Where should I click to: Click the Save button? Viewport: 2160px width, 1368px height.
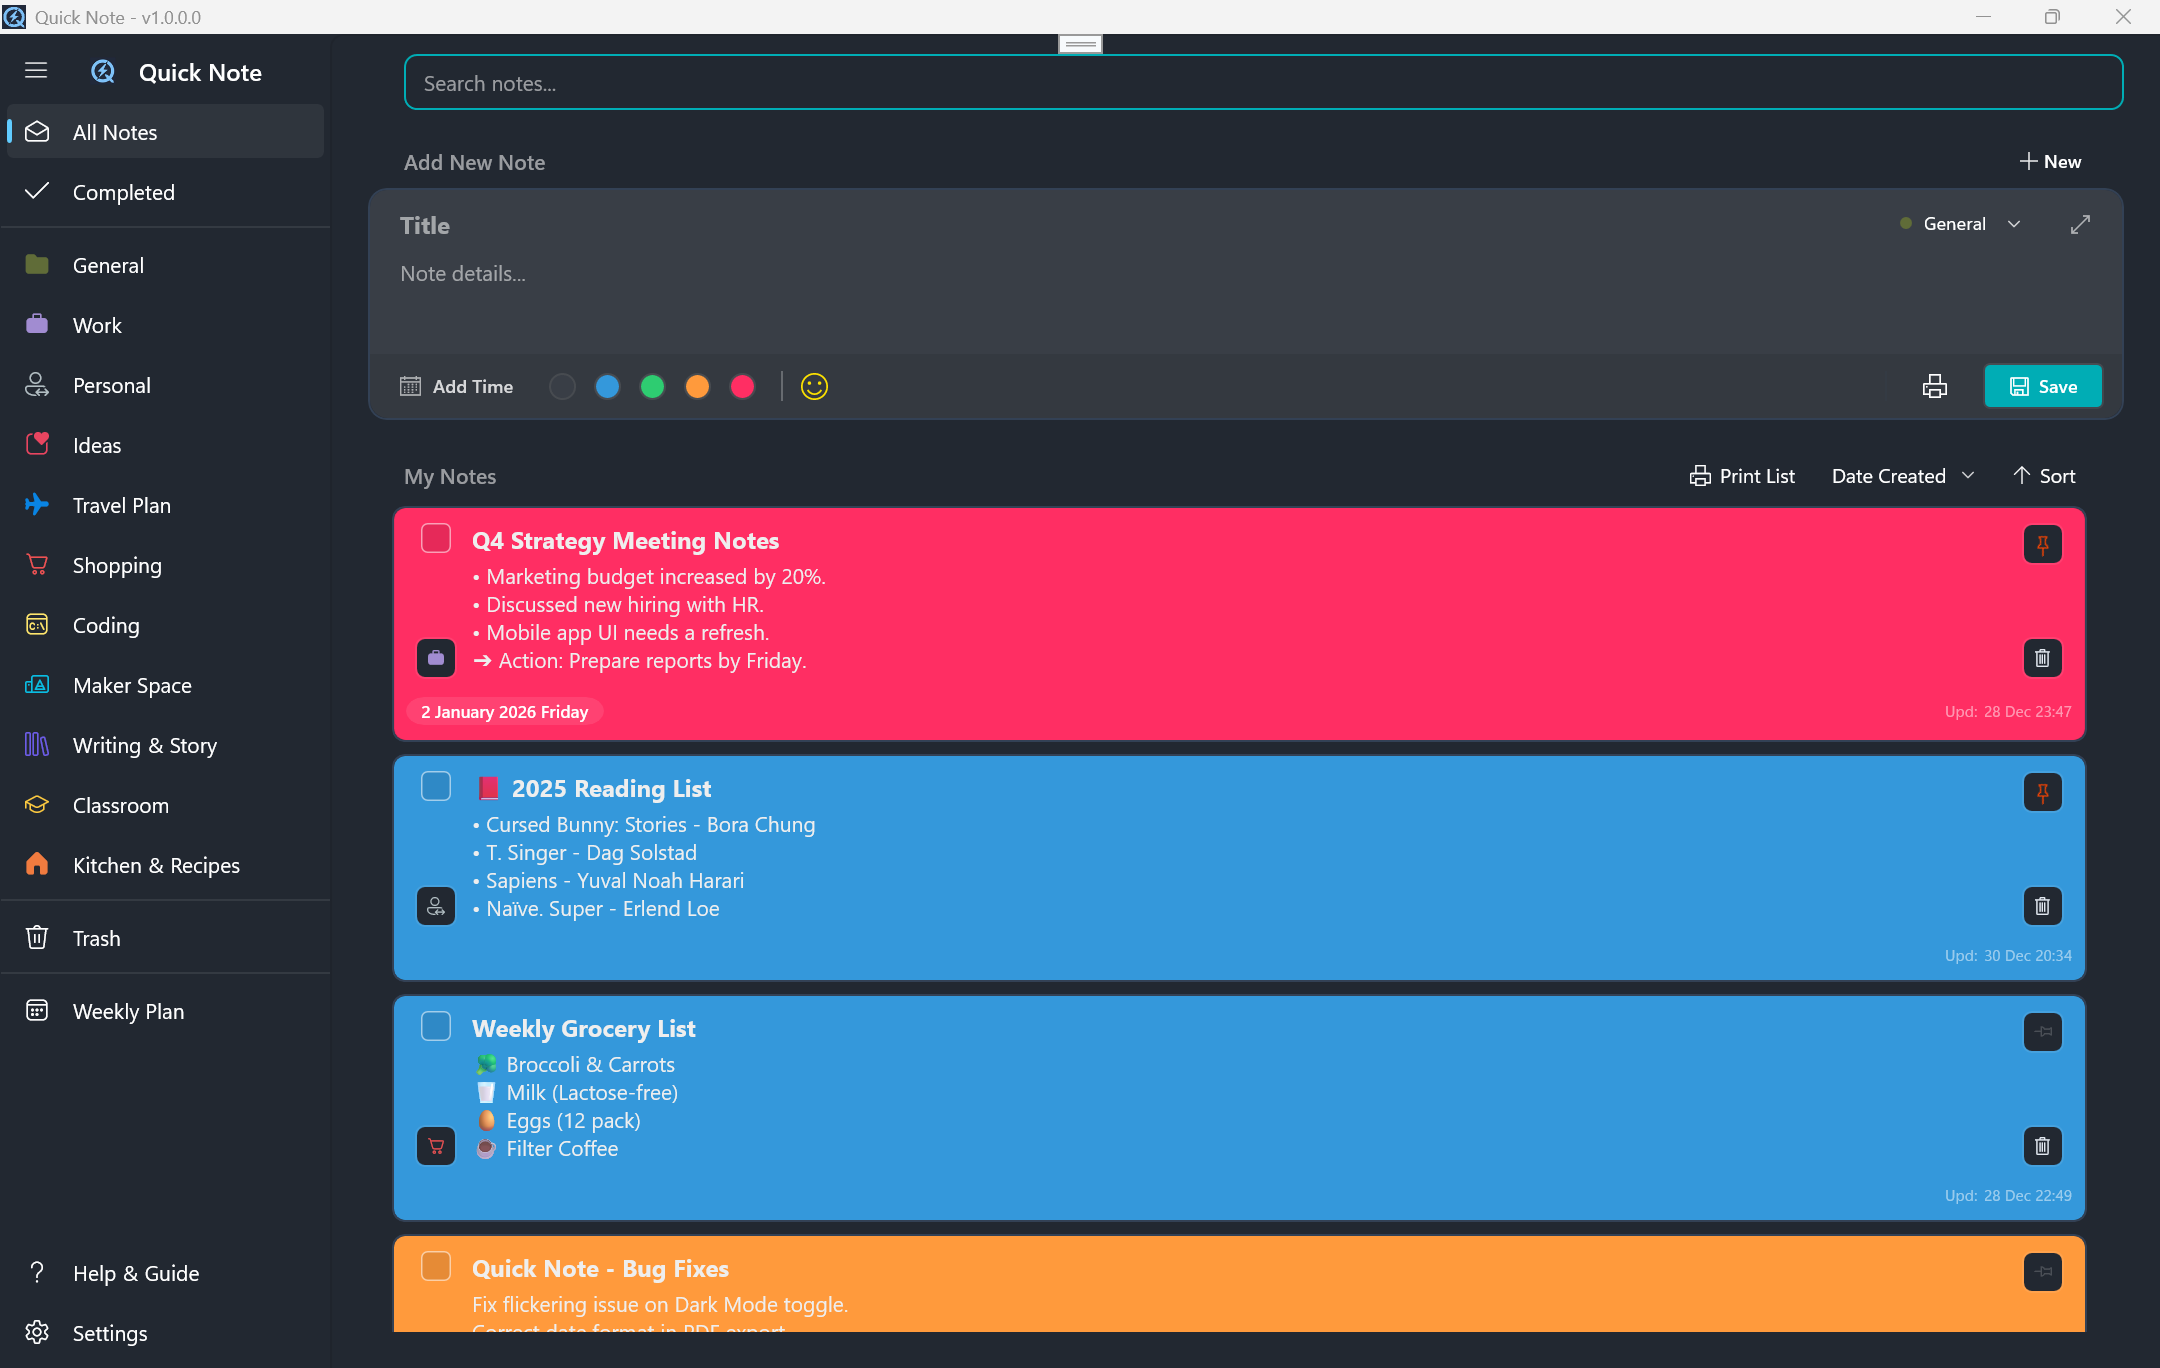pos(2042,386)
